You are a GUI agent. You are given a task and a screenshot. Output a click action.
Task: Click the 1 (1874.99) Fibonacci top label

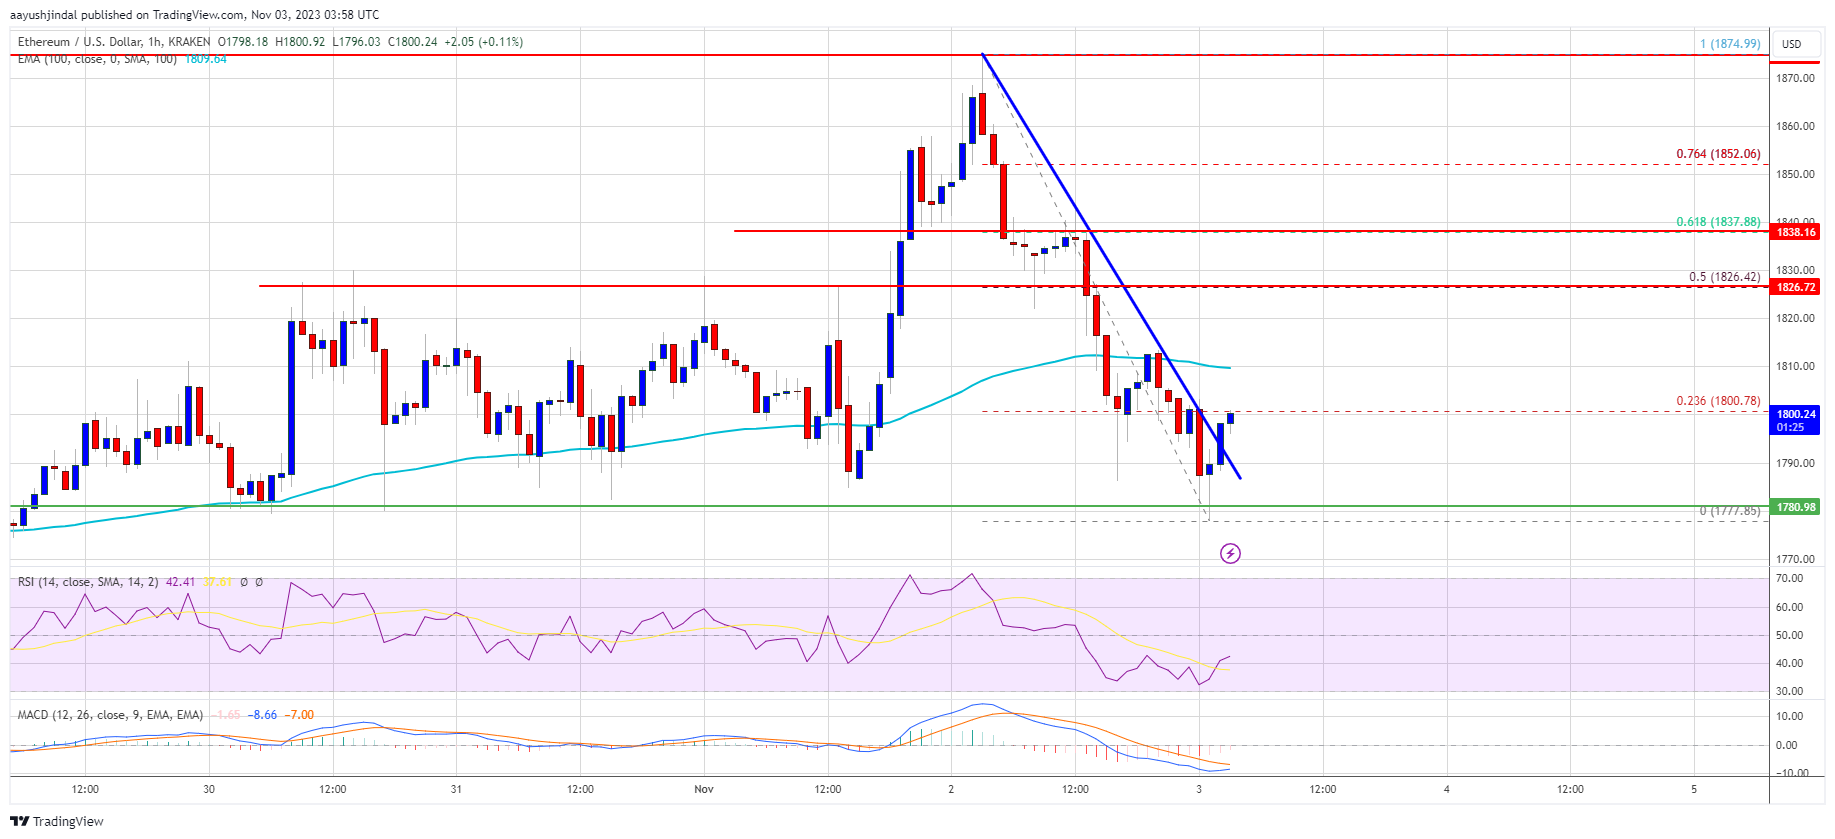pyautogui.click(x=1730, y=44)
